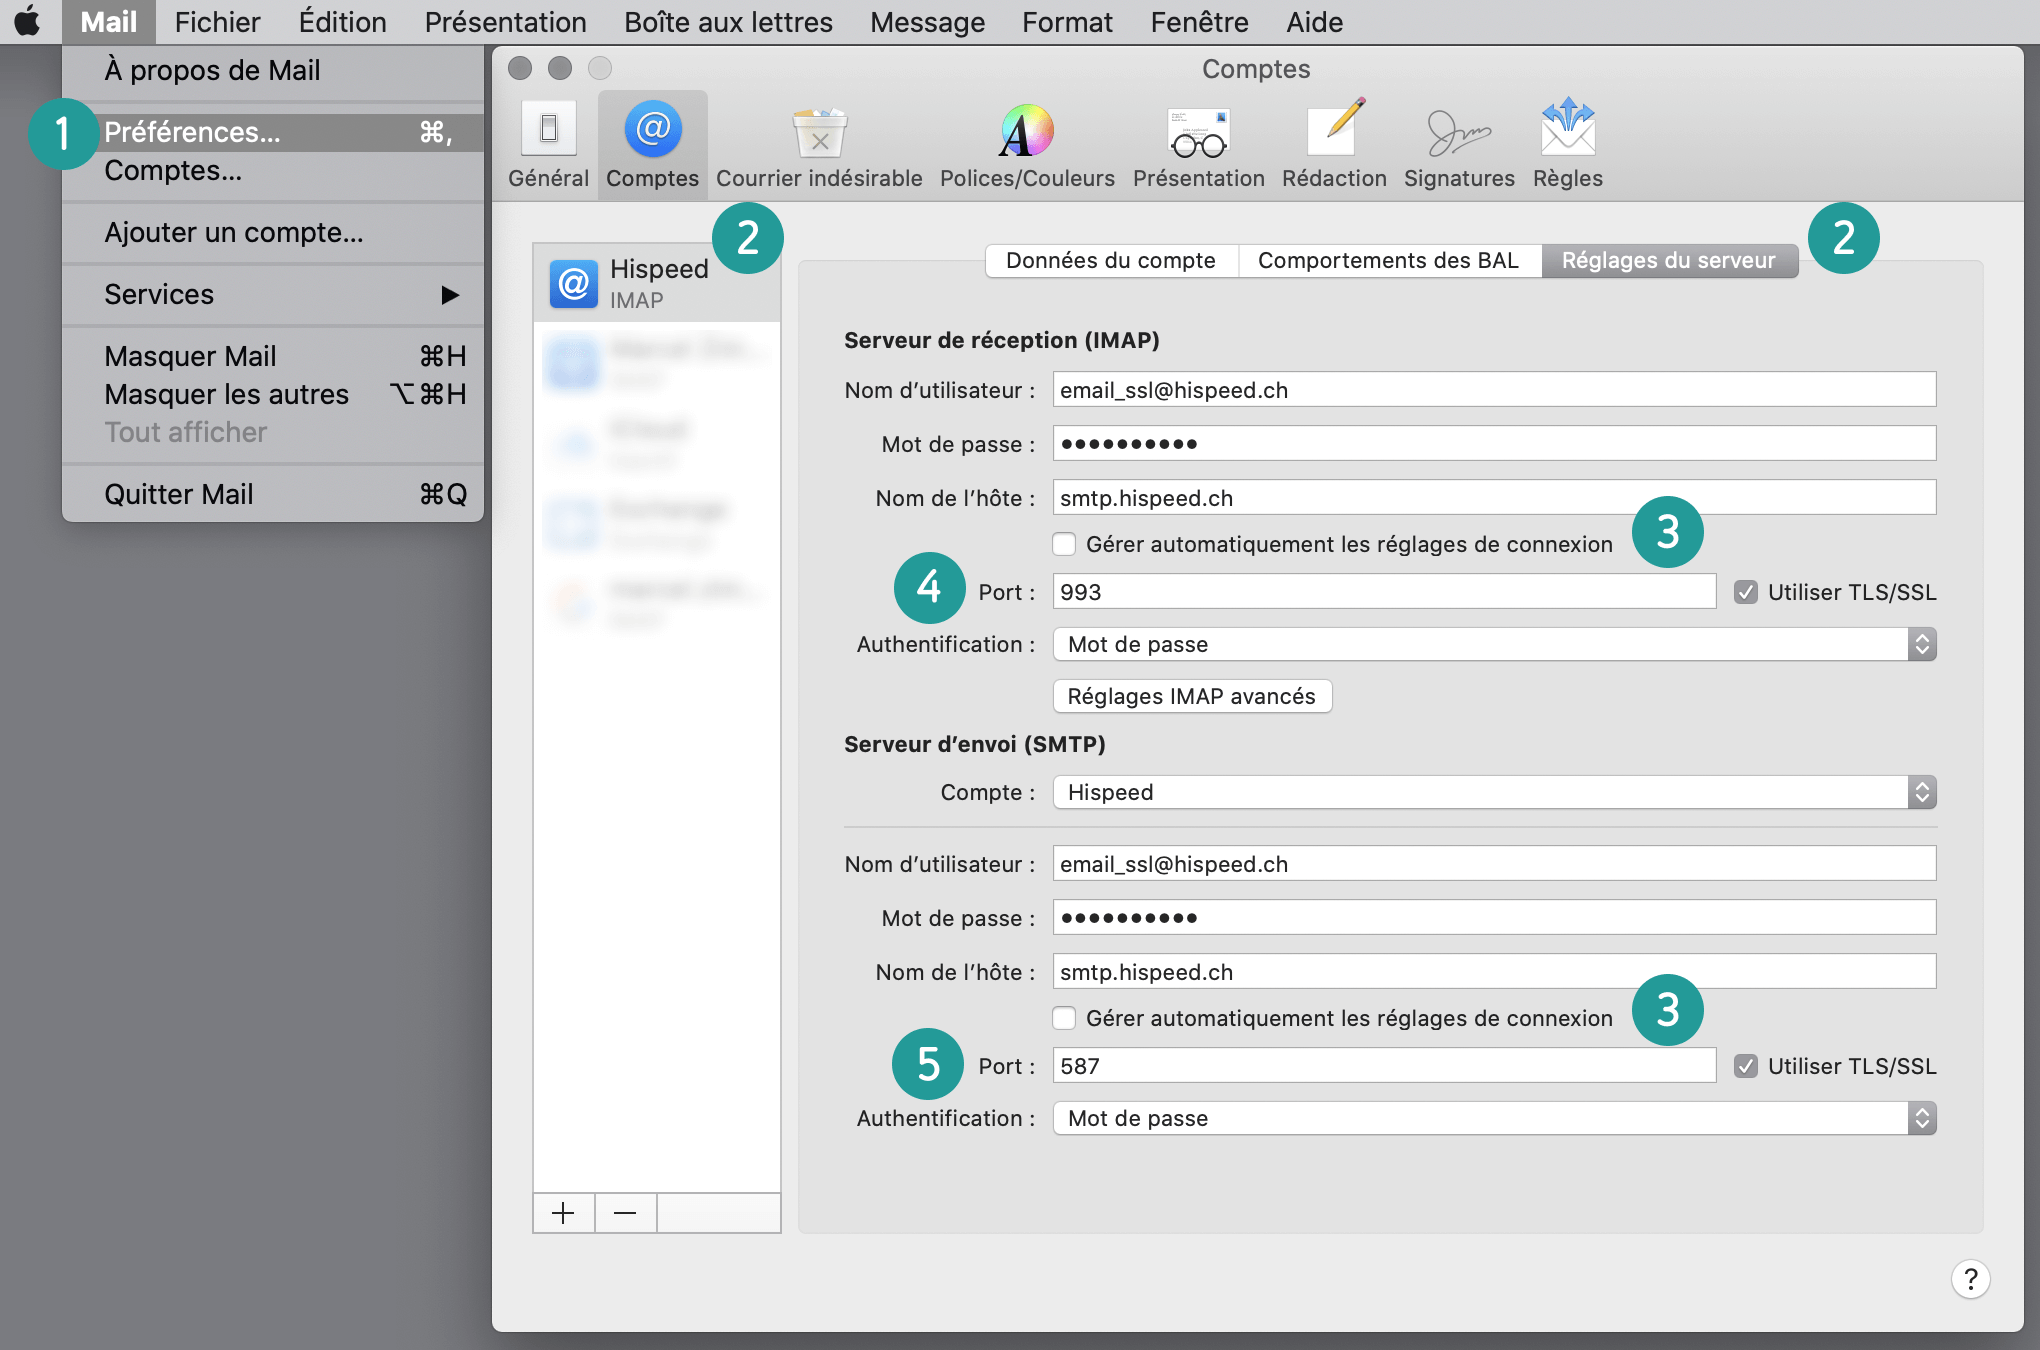2040x1350 pixels.
Task: Click IMAP Nom d'utilisateur field
Action: 1494,390
